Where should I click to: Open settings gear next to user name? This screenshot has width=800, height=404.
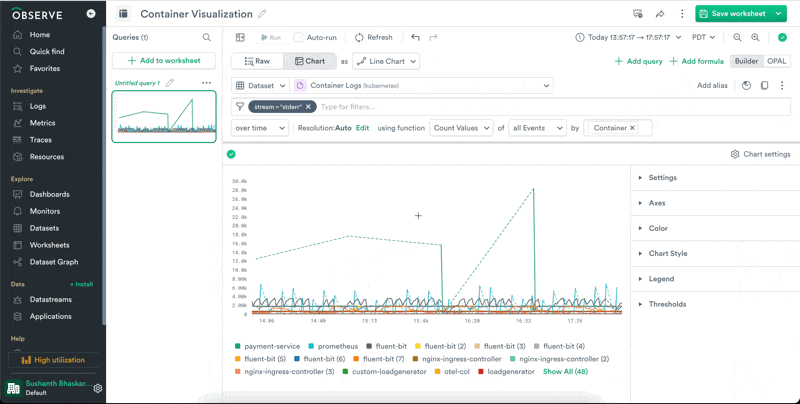click(x=98, y=388)
